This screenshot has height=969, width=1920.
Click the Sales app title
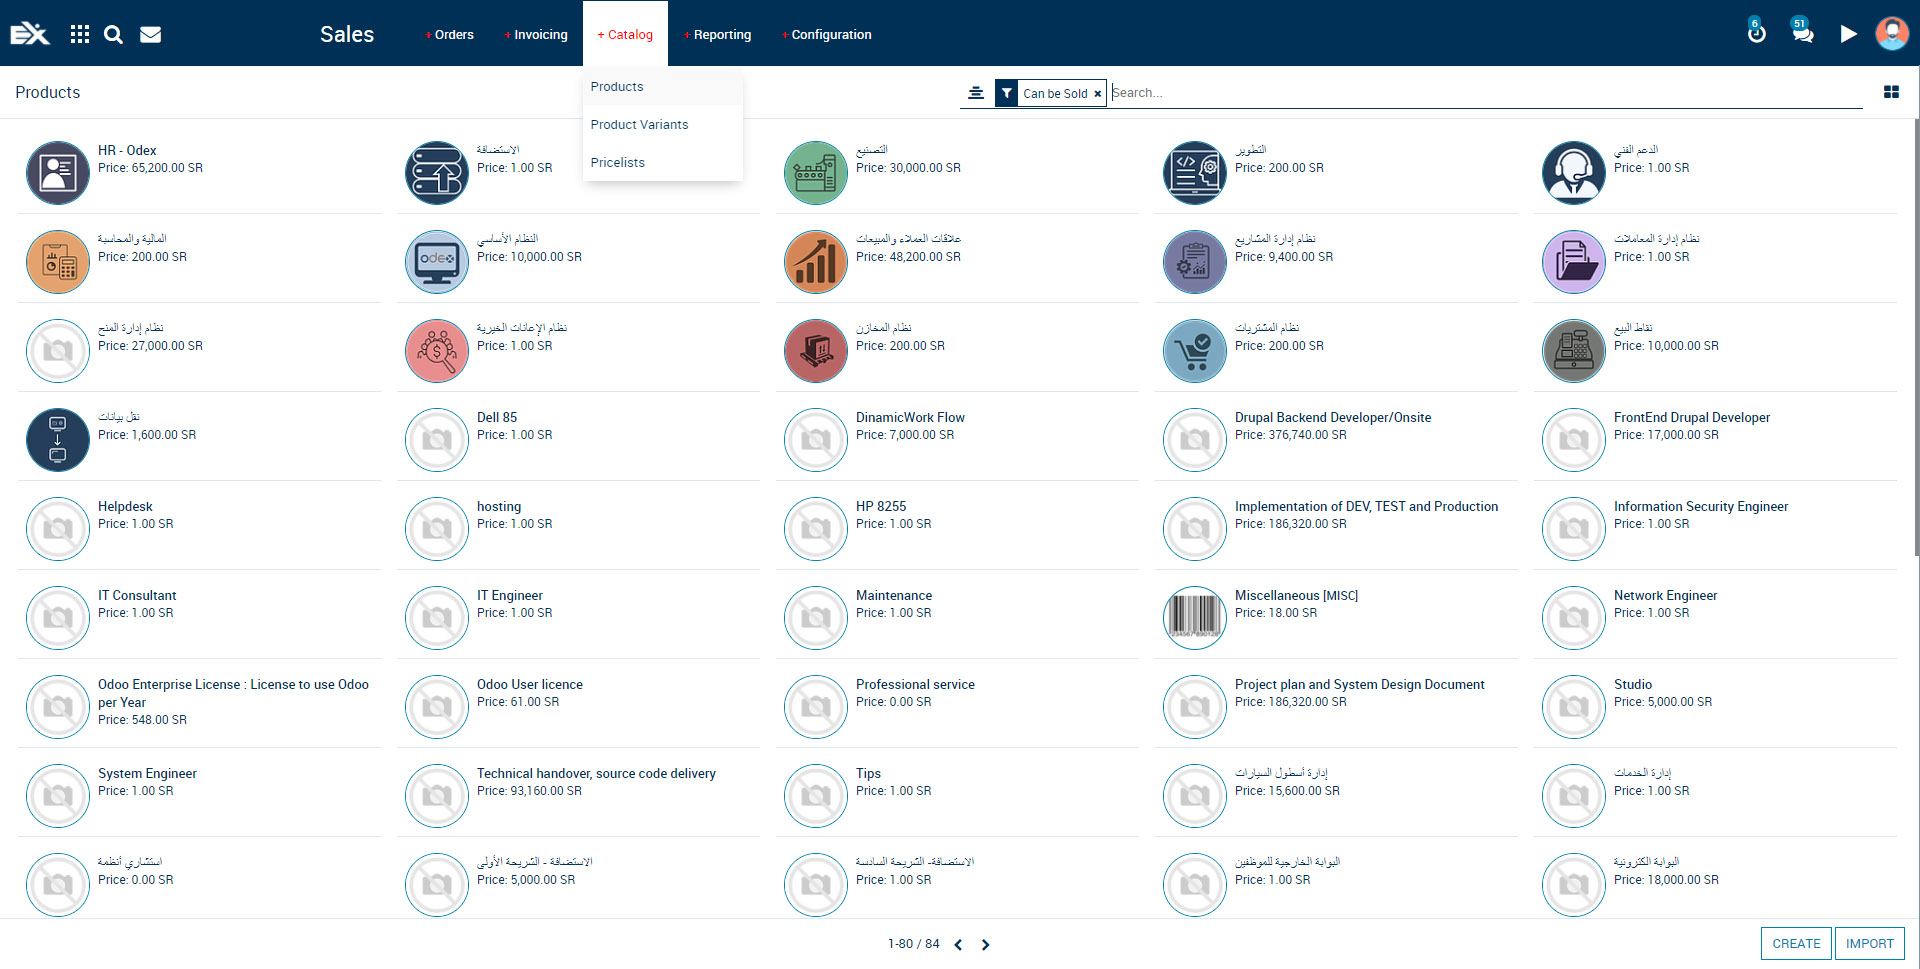pyautogui.click(x=347, y=34)
